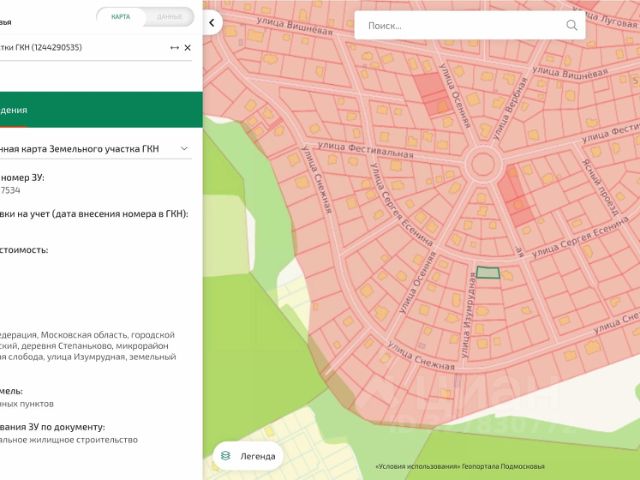The width and height of the screenshot is (640, 480).
Task: Open the Условия использования link
Action: pyautogui.click(x=418, y=466)
